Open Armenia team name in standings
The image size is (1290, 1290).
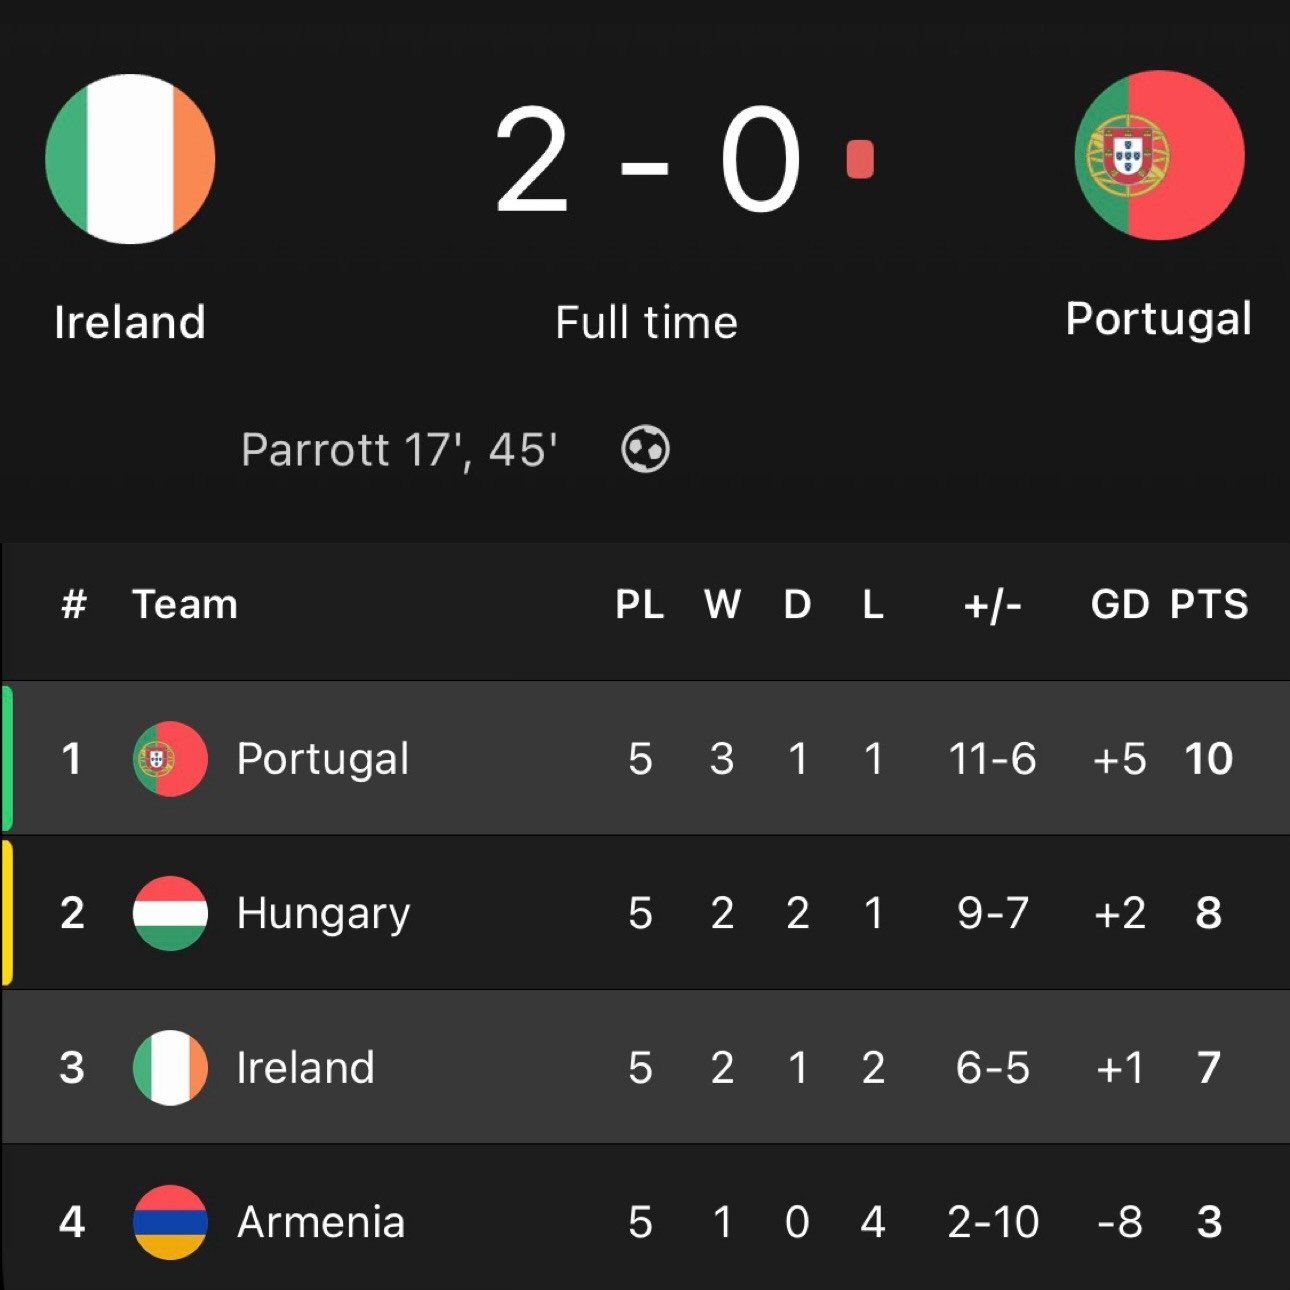tap(321, 1222)
